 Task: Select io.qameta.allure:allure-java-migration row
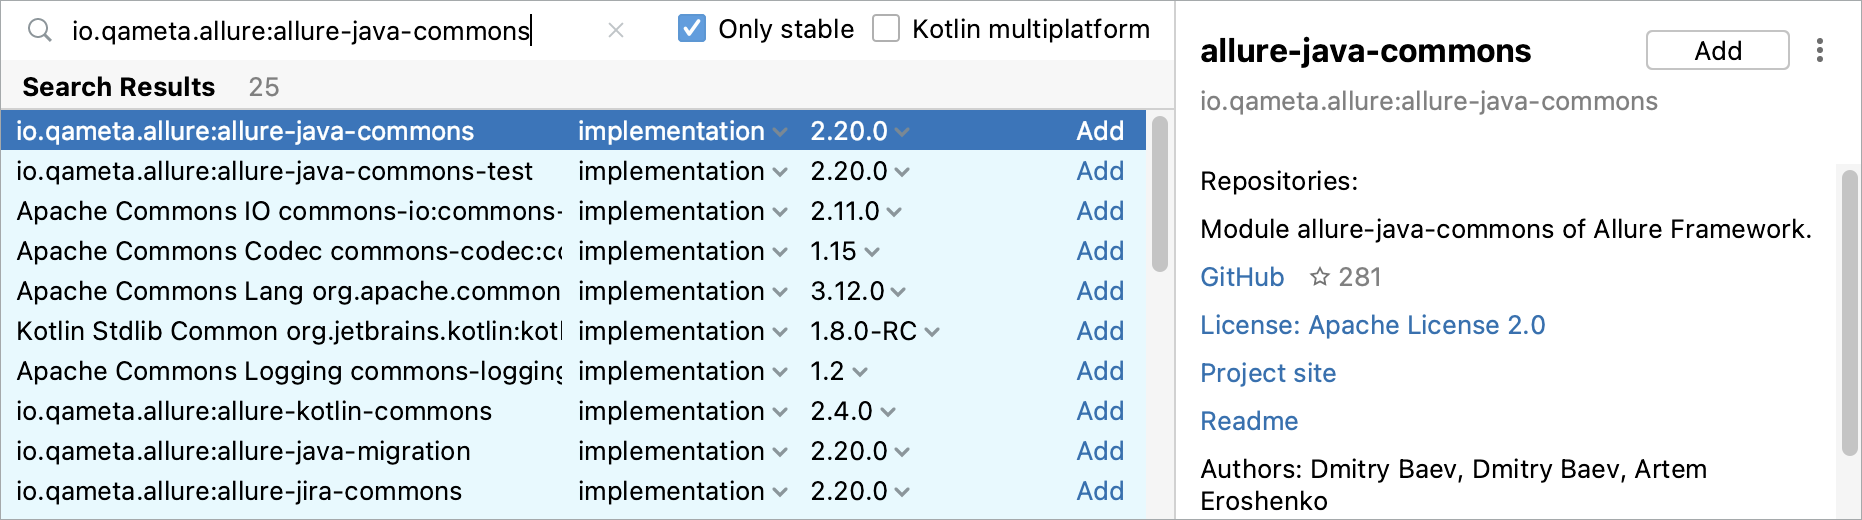coord(573,451)
